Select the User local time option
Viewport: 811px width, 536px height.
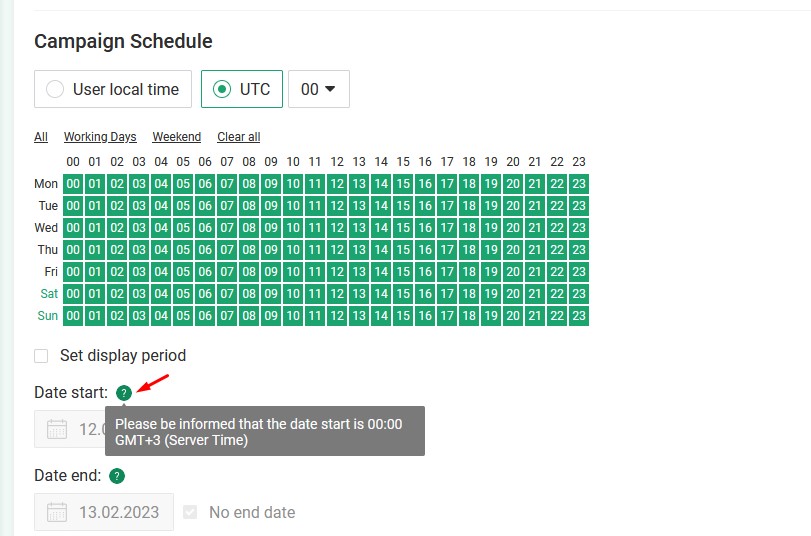coord(113,89)
